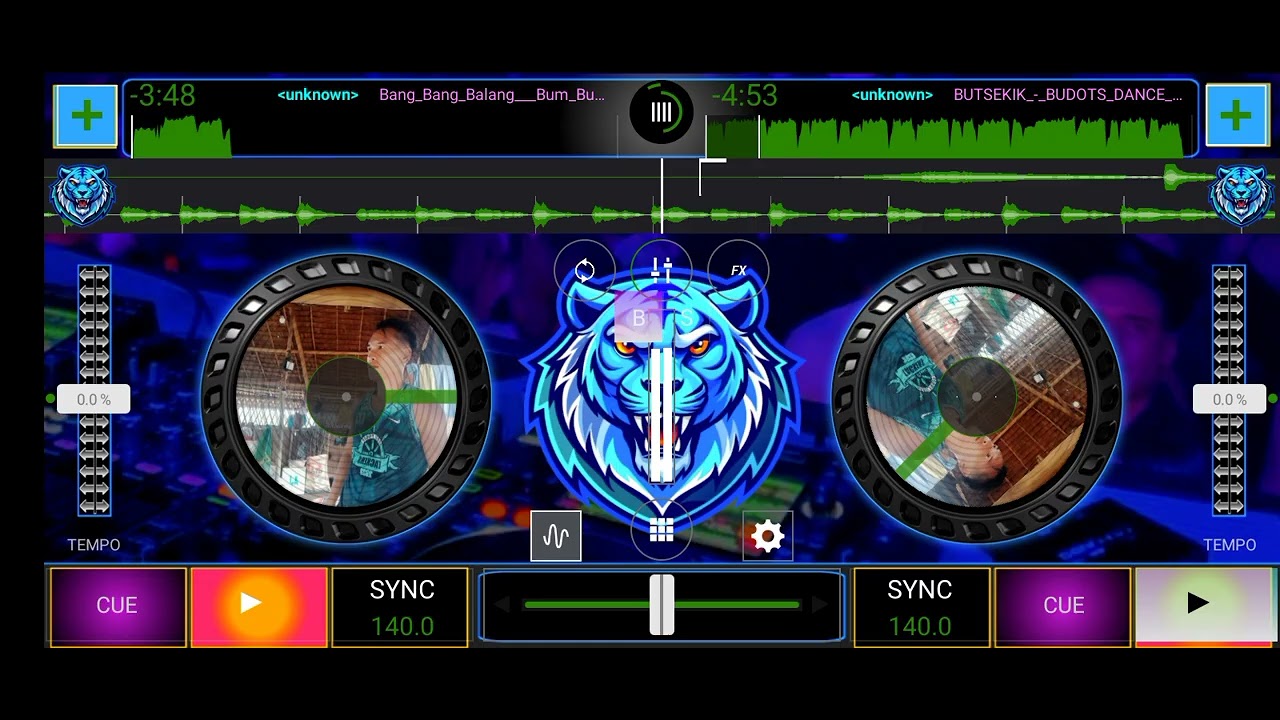Tap the right tiger logo icon
Image resolution: width=1280 pixels, height=720 pixels.
[x=1240, y=195]
